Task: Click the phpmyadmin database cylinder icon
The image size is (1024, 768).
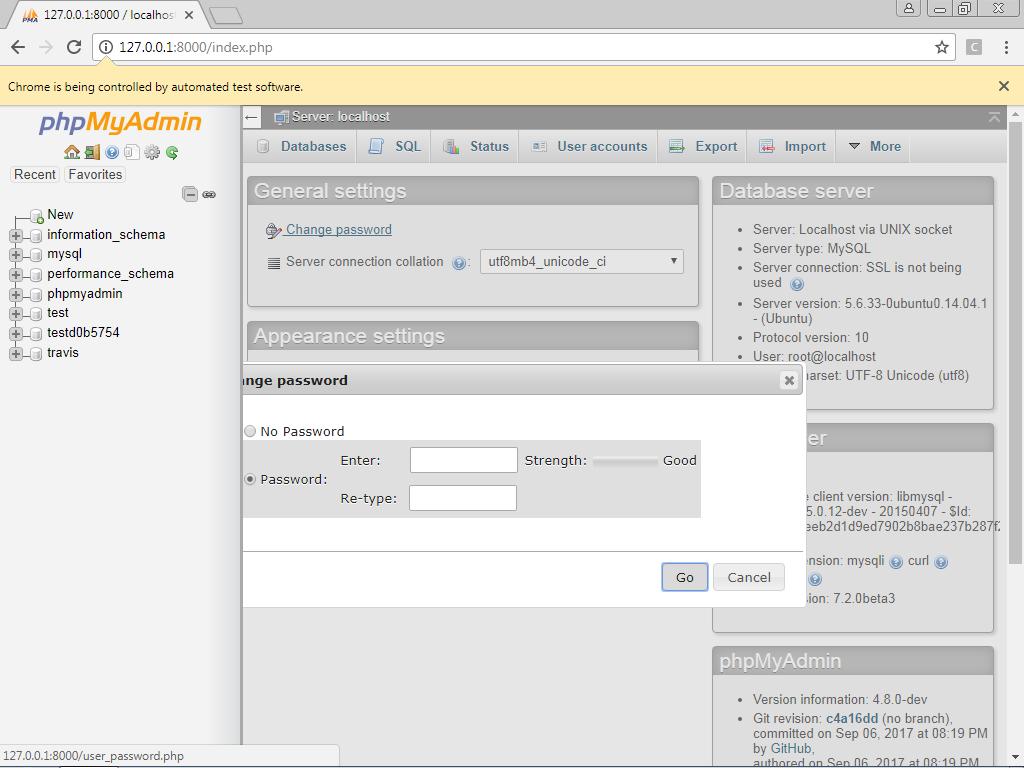Action: [x=36, y=295]
